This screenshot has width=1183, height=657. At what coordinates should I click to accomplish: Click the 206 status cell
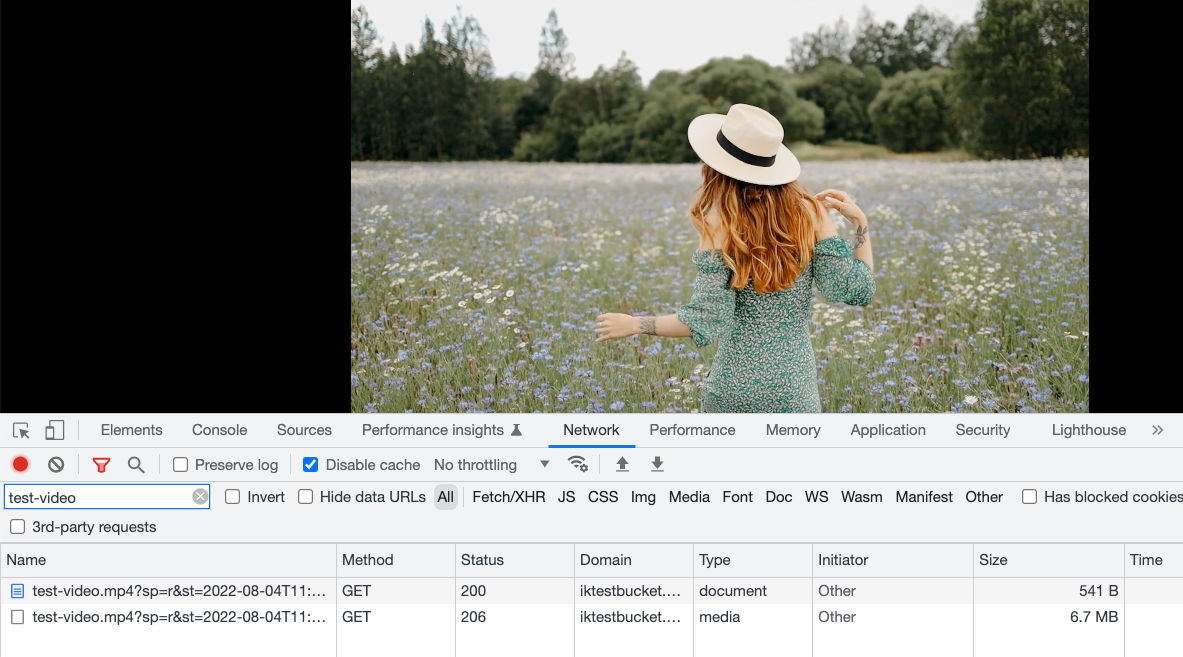pyautogui.click(x=515, y=617)
